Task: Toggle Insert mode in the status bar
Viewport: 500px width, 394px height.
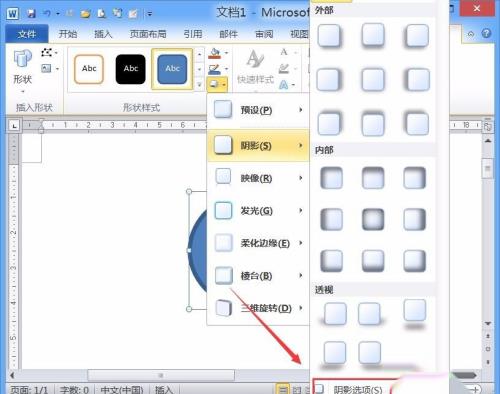Action: 164,389
